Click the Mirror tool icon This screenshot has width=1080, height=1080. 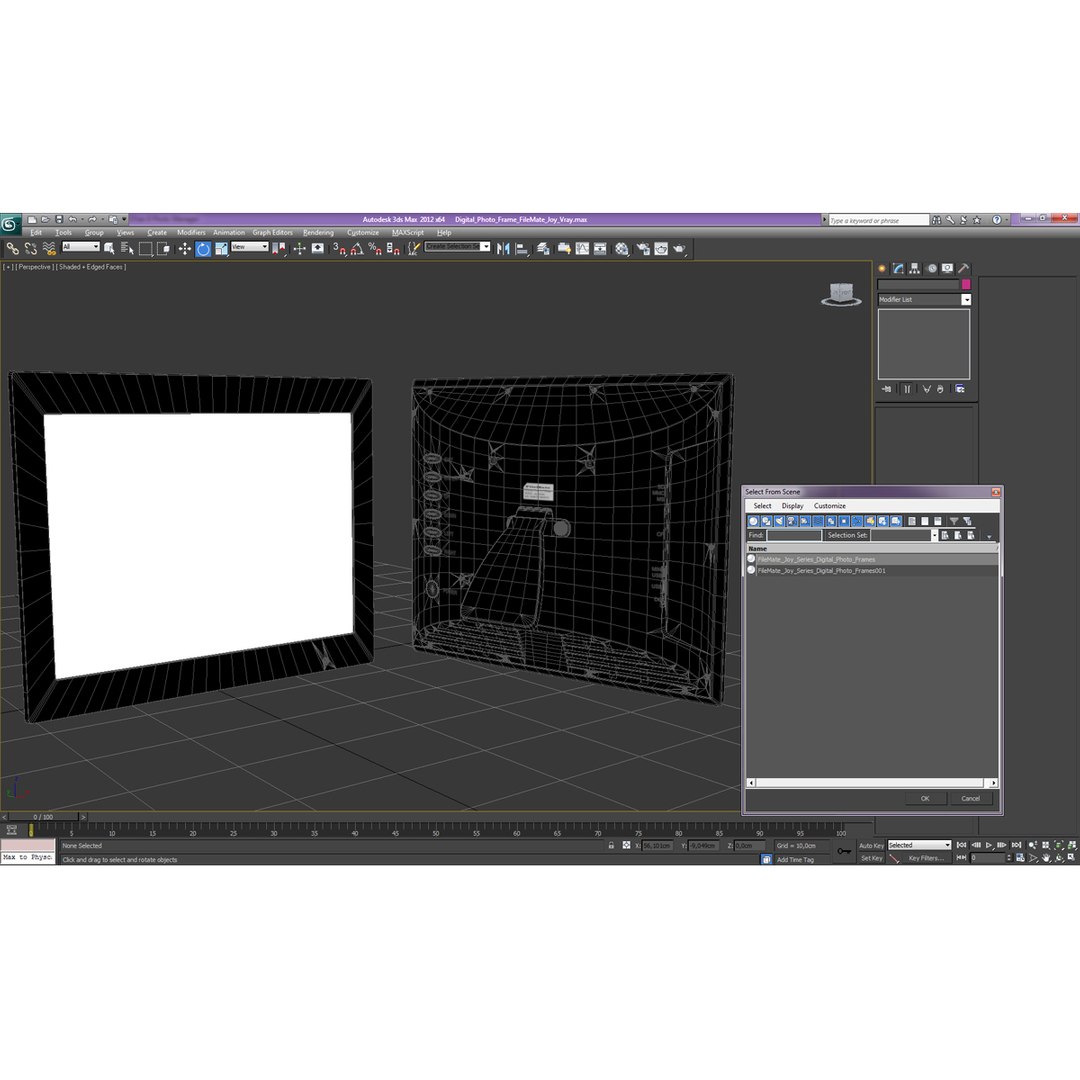[x=503, y=249]
